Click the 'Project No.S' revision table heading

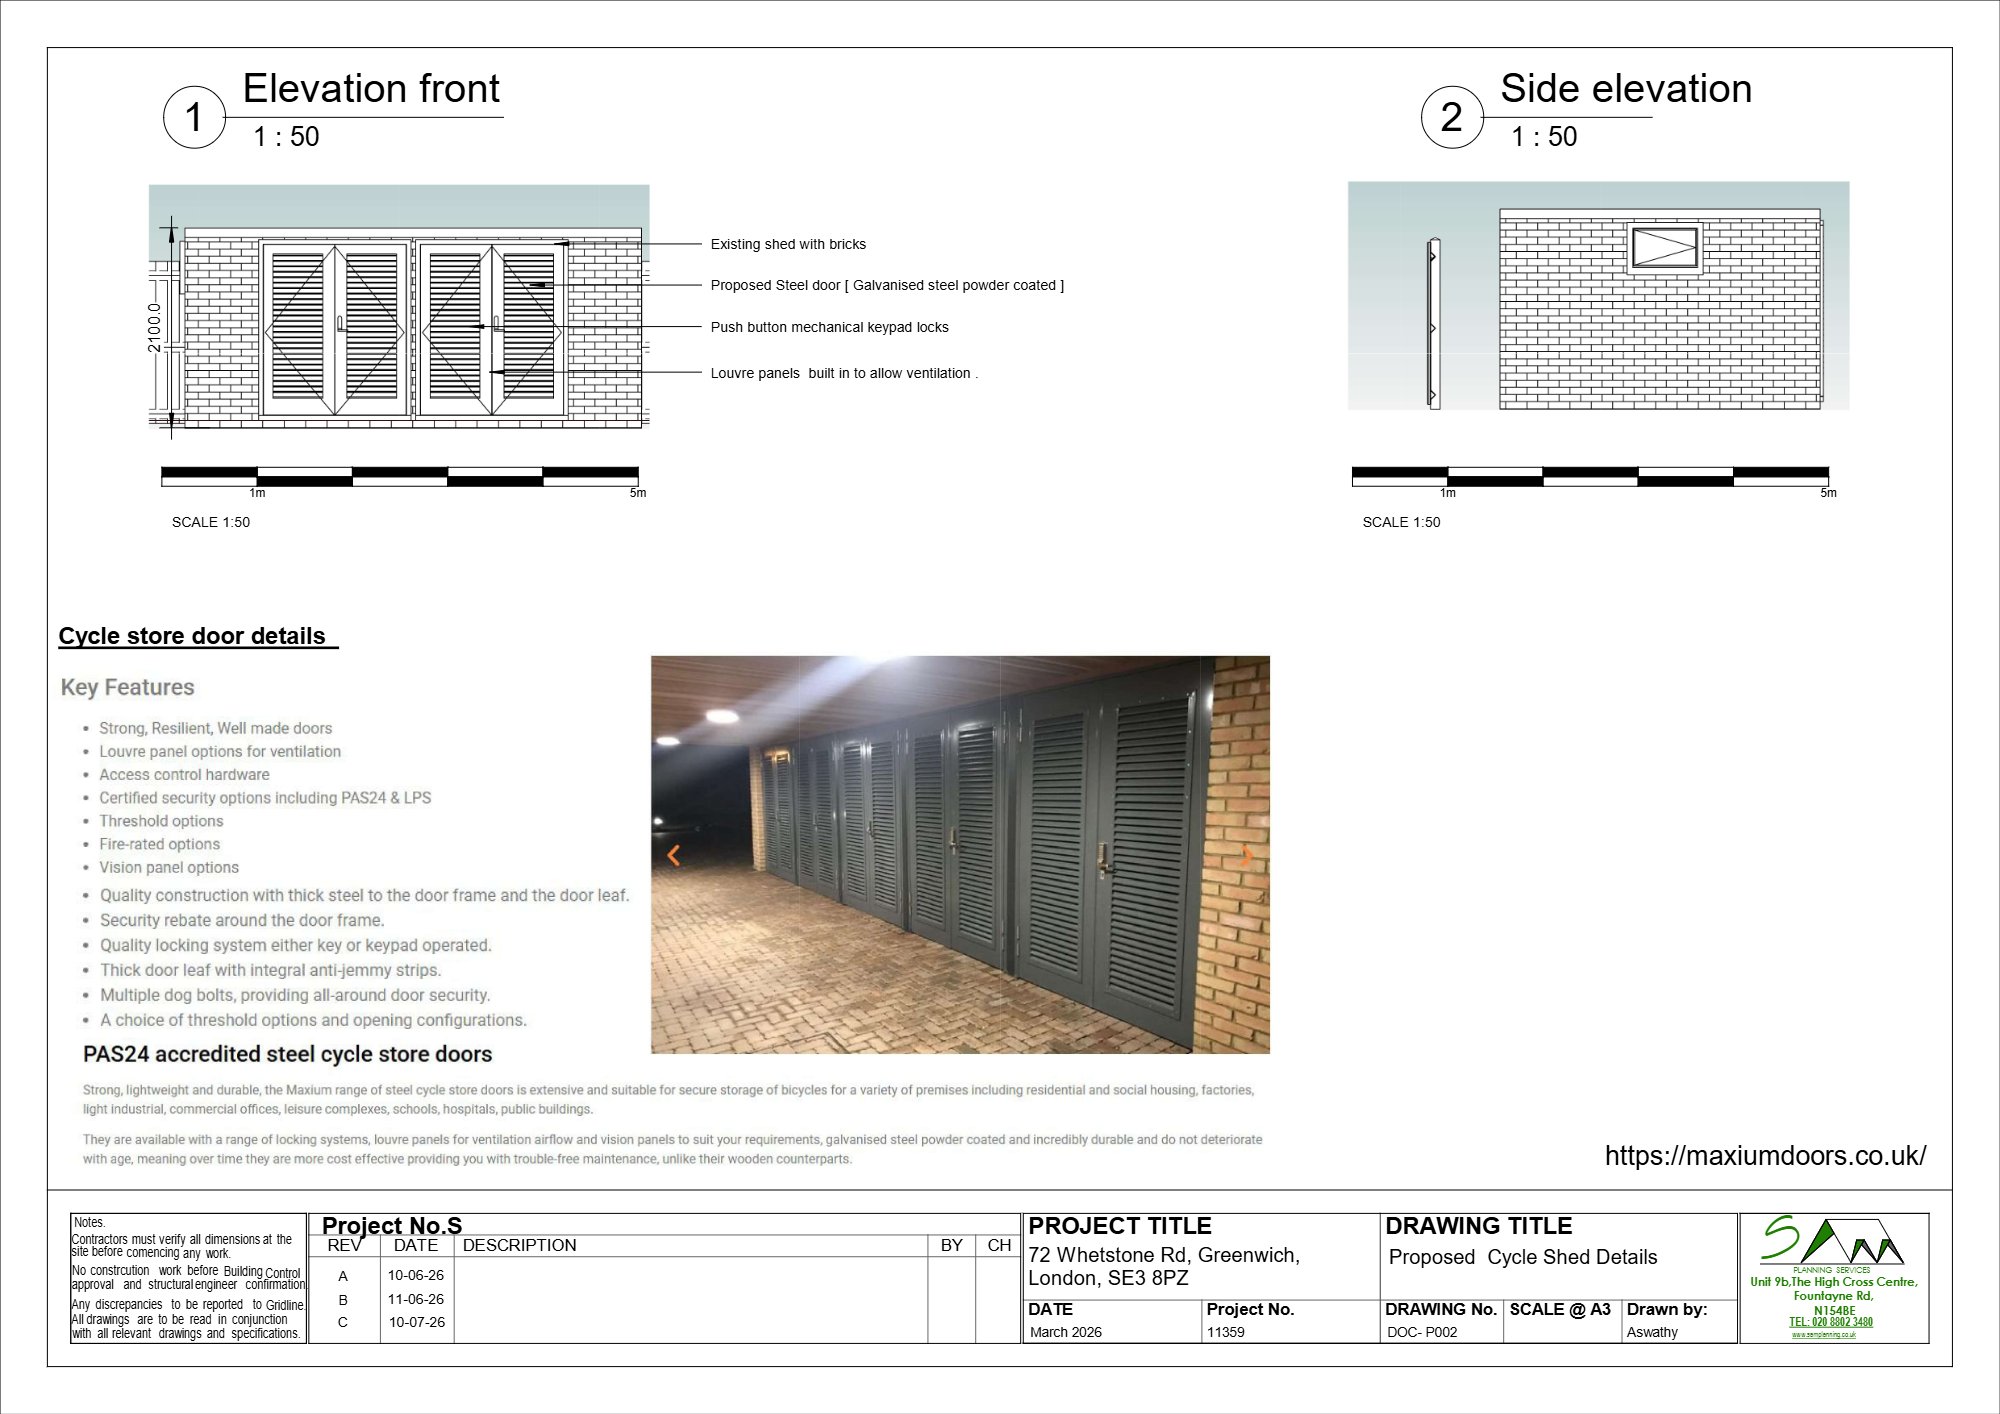point(392,1226)
